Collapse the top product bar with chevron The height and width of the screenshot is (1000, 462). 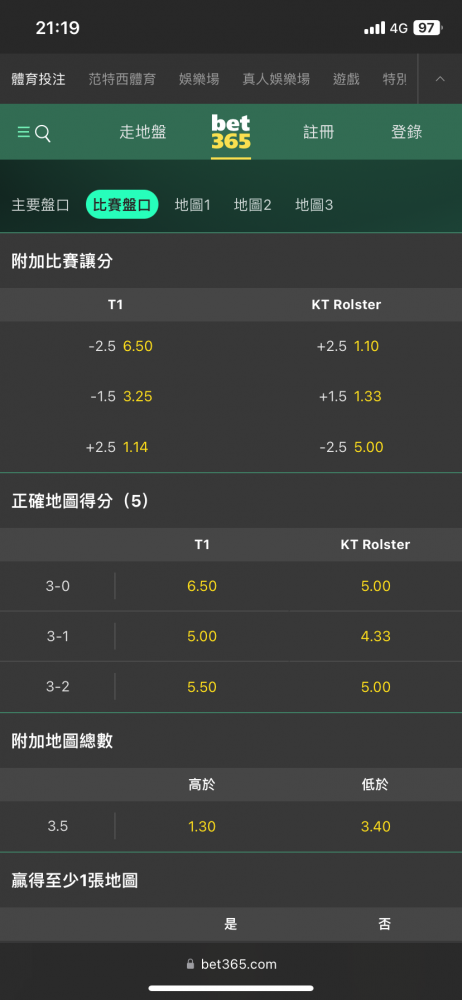coord(440,79)
